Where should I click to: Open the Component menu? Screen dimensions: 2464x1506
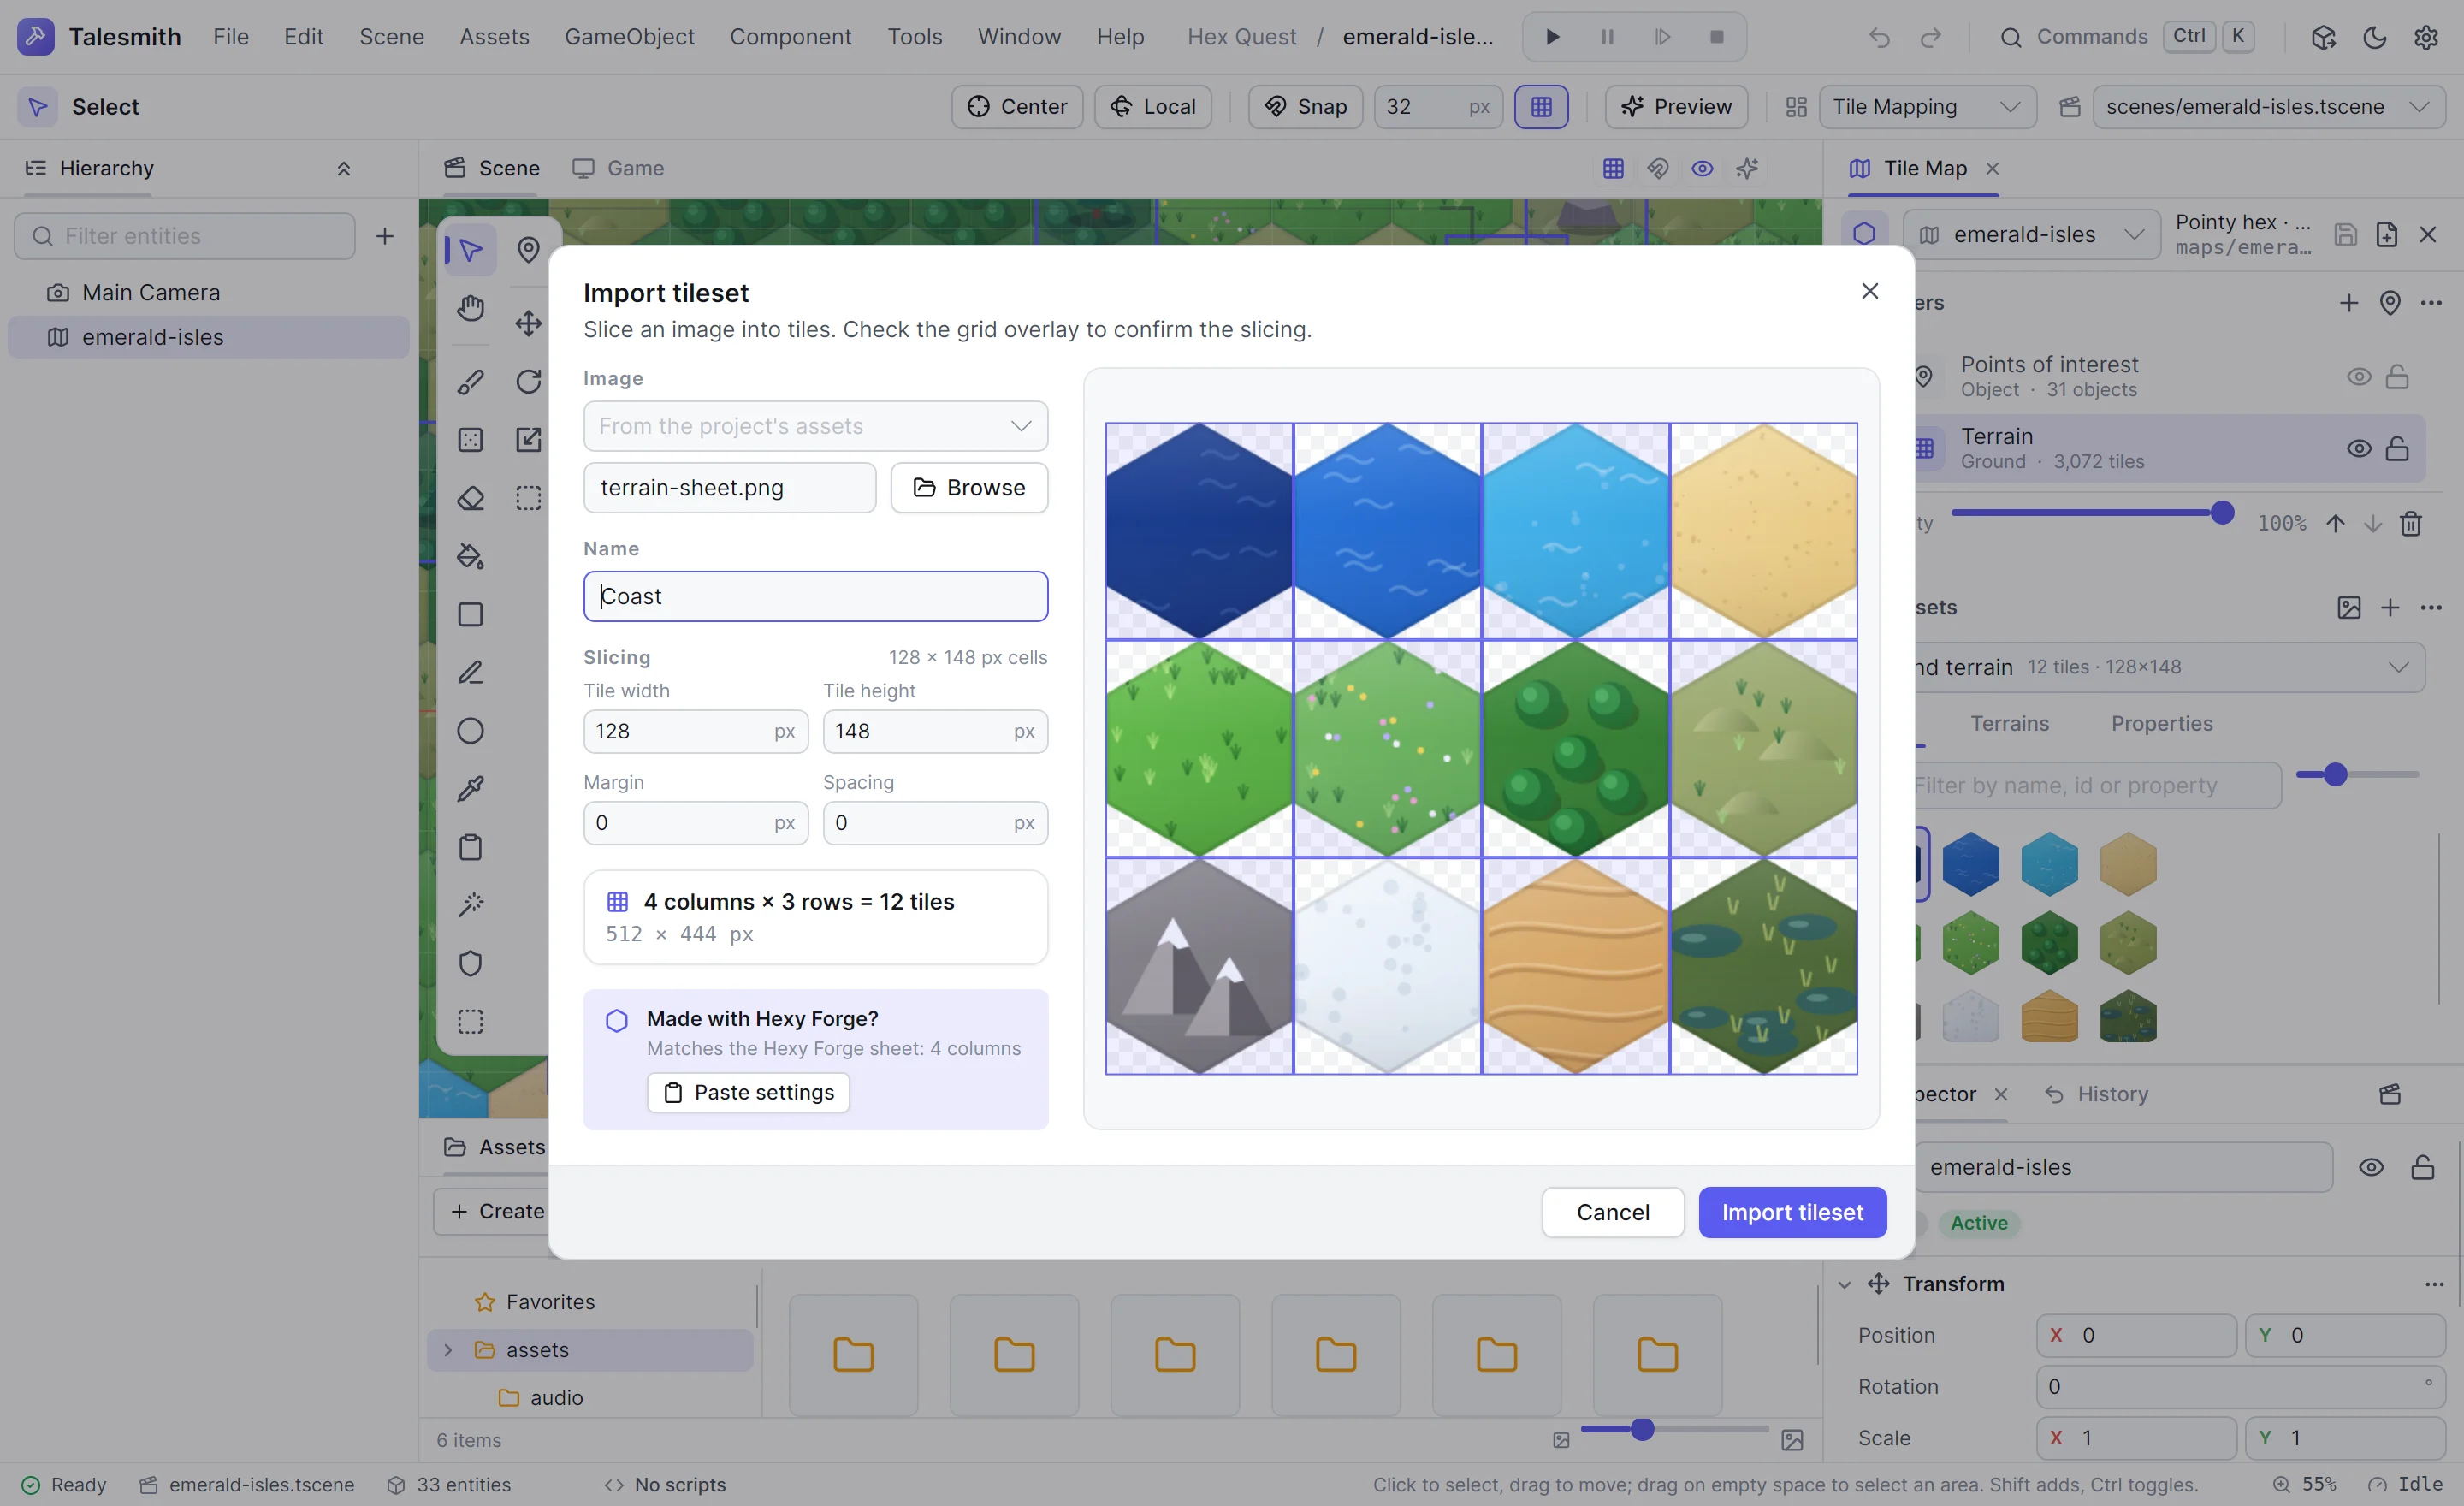790,37
